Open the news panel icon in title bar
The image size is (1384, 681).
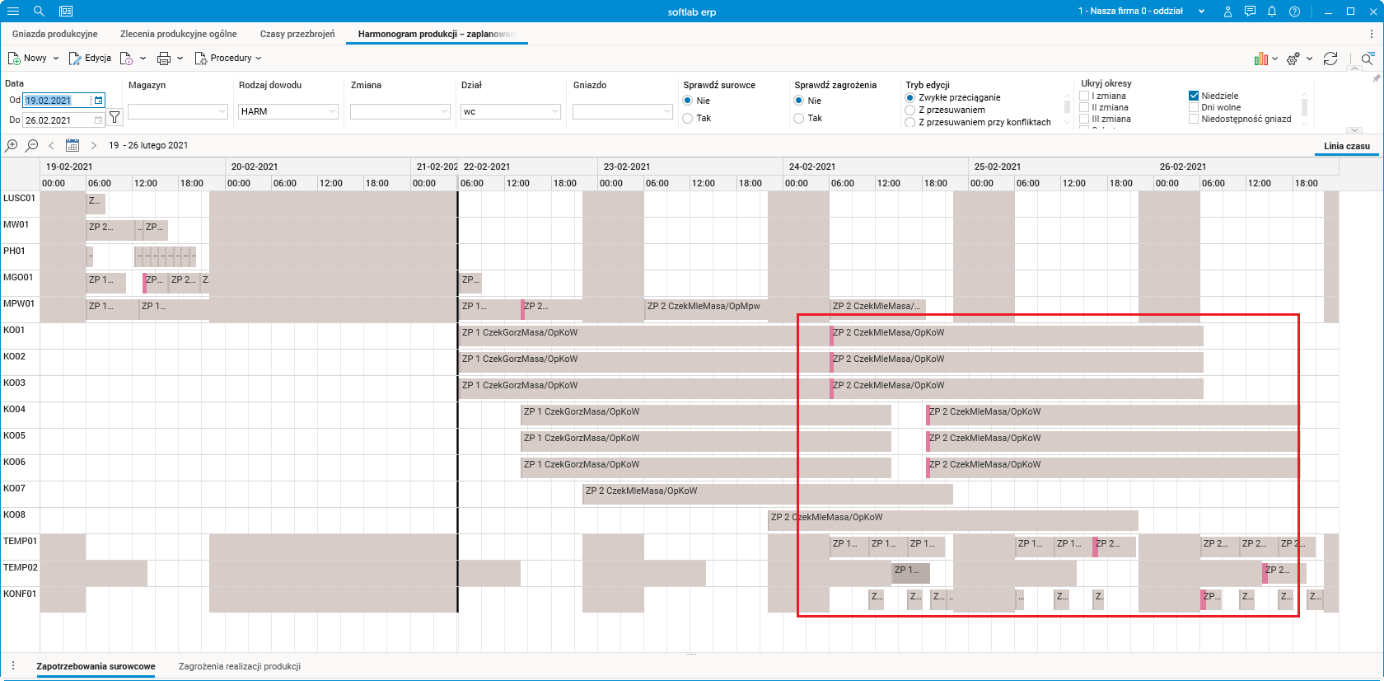coord(66,10)
